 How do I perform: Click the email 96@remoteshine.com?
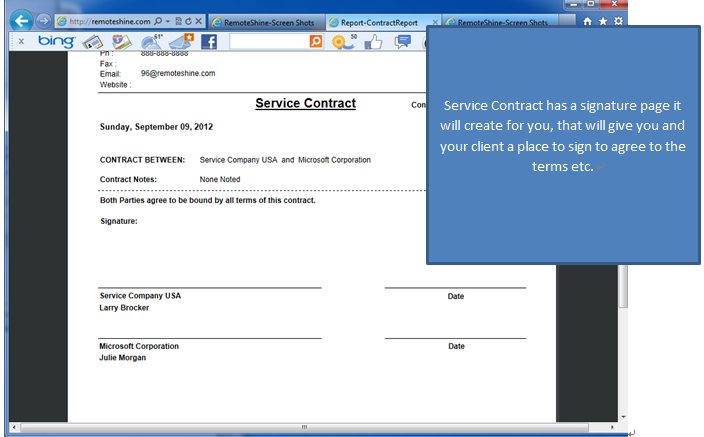click(x=178, y=73)
